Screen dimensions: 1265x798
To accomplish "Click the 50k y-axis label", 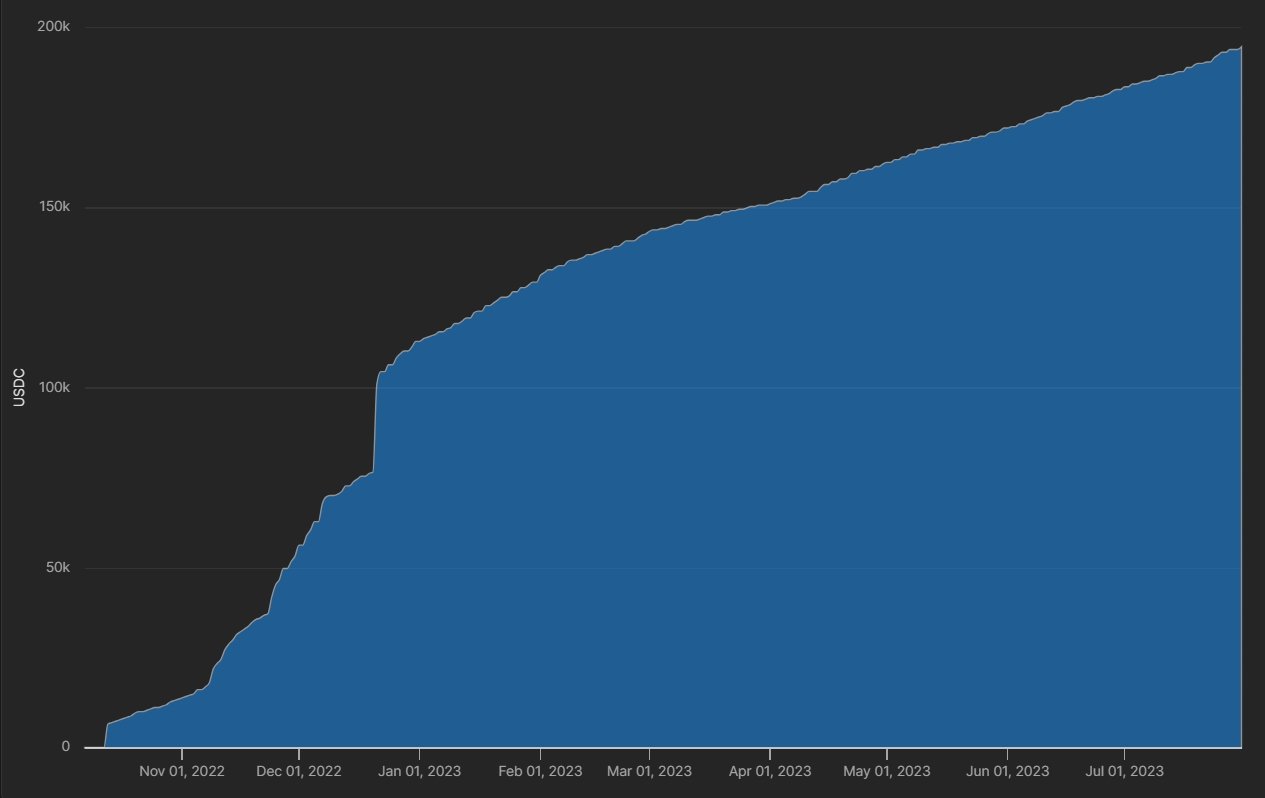I will 56,567.
